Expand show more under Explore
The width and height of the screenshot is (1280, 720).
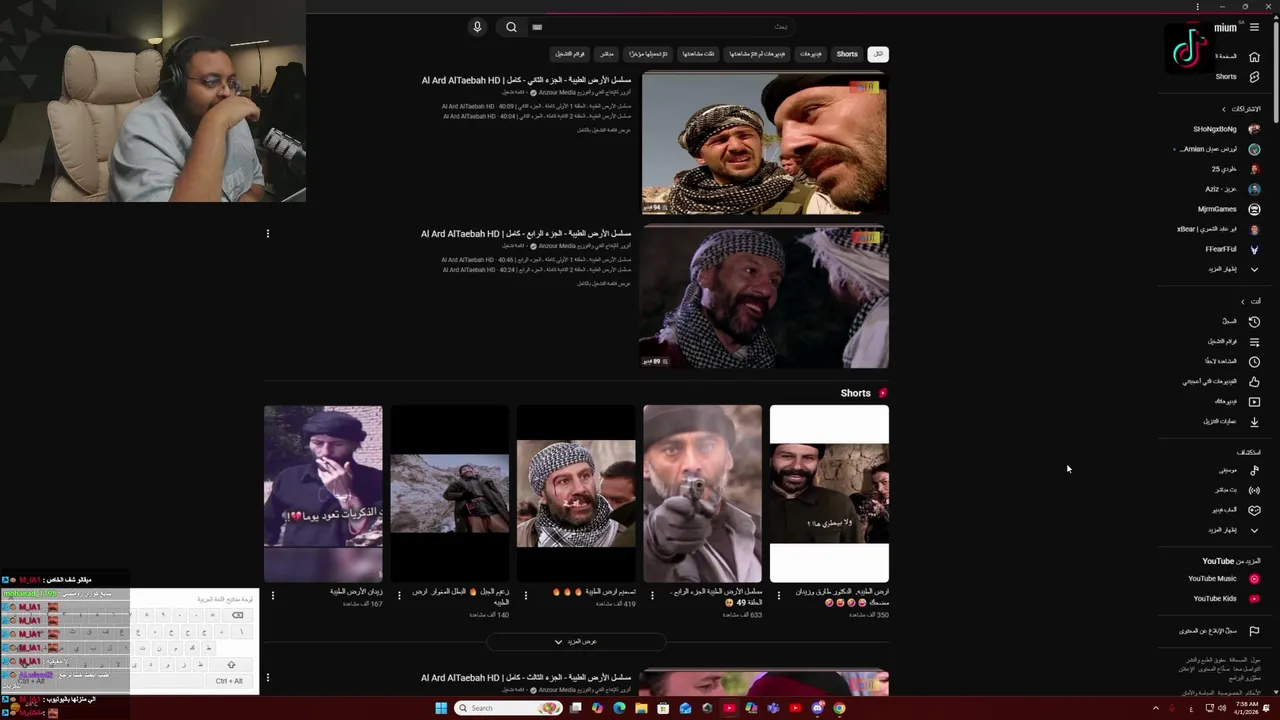[x=1254, y=530]
